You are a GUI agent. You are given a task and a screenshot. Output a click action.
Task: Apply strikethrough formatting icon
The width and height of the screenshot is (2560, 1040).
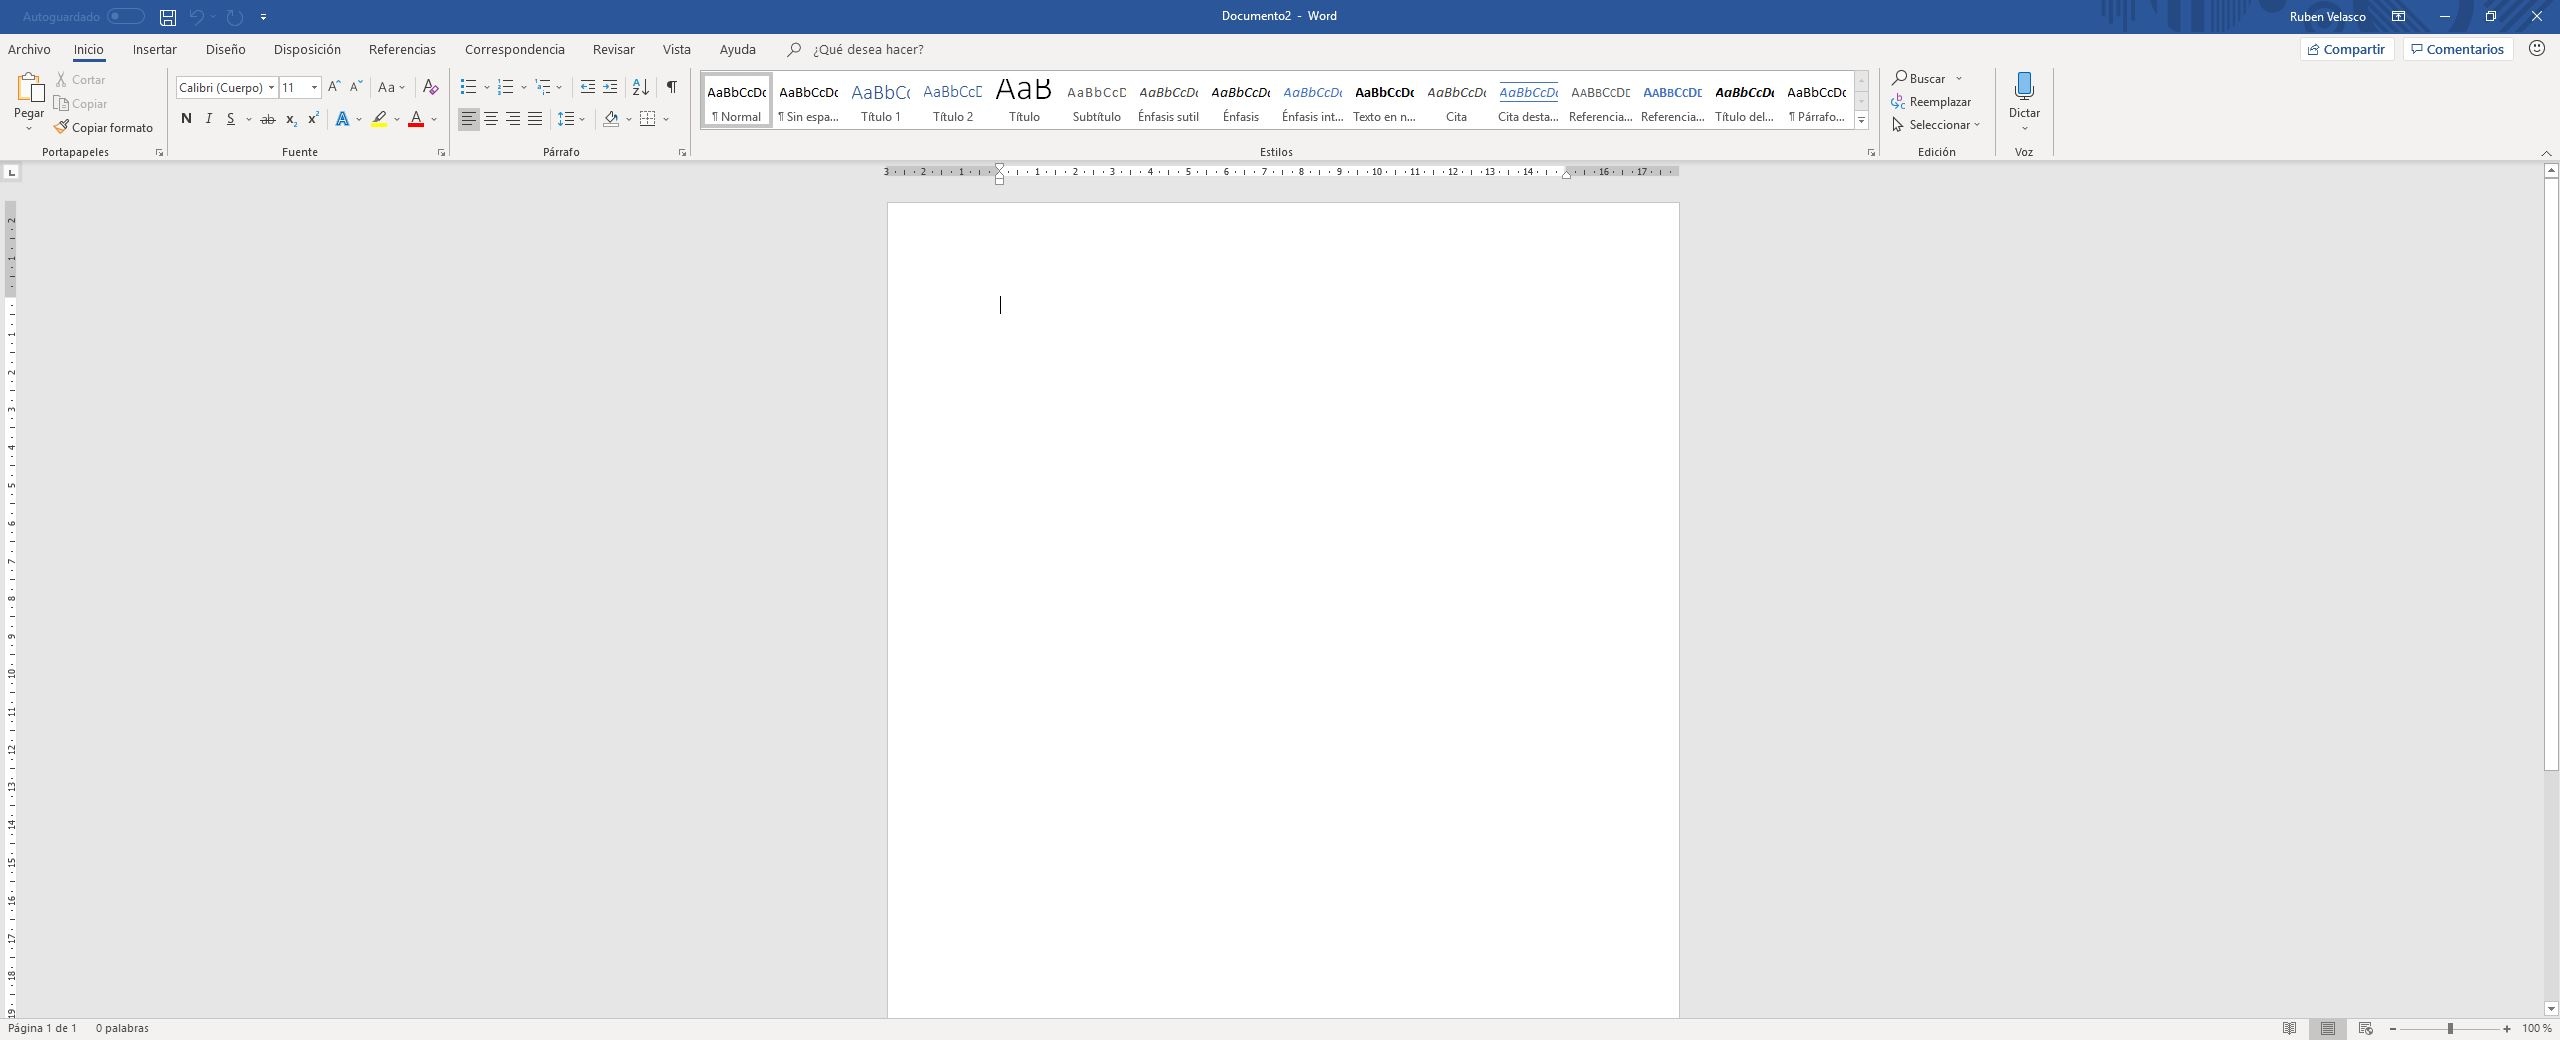point(267,119)
